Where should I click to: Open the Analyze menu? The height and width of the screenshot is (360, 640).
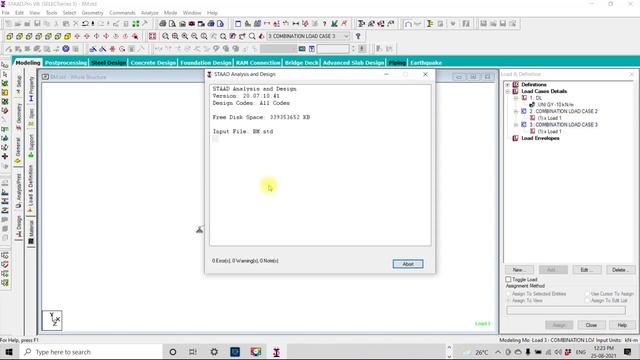click(149, 13)
